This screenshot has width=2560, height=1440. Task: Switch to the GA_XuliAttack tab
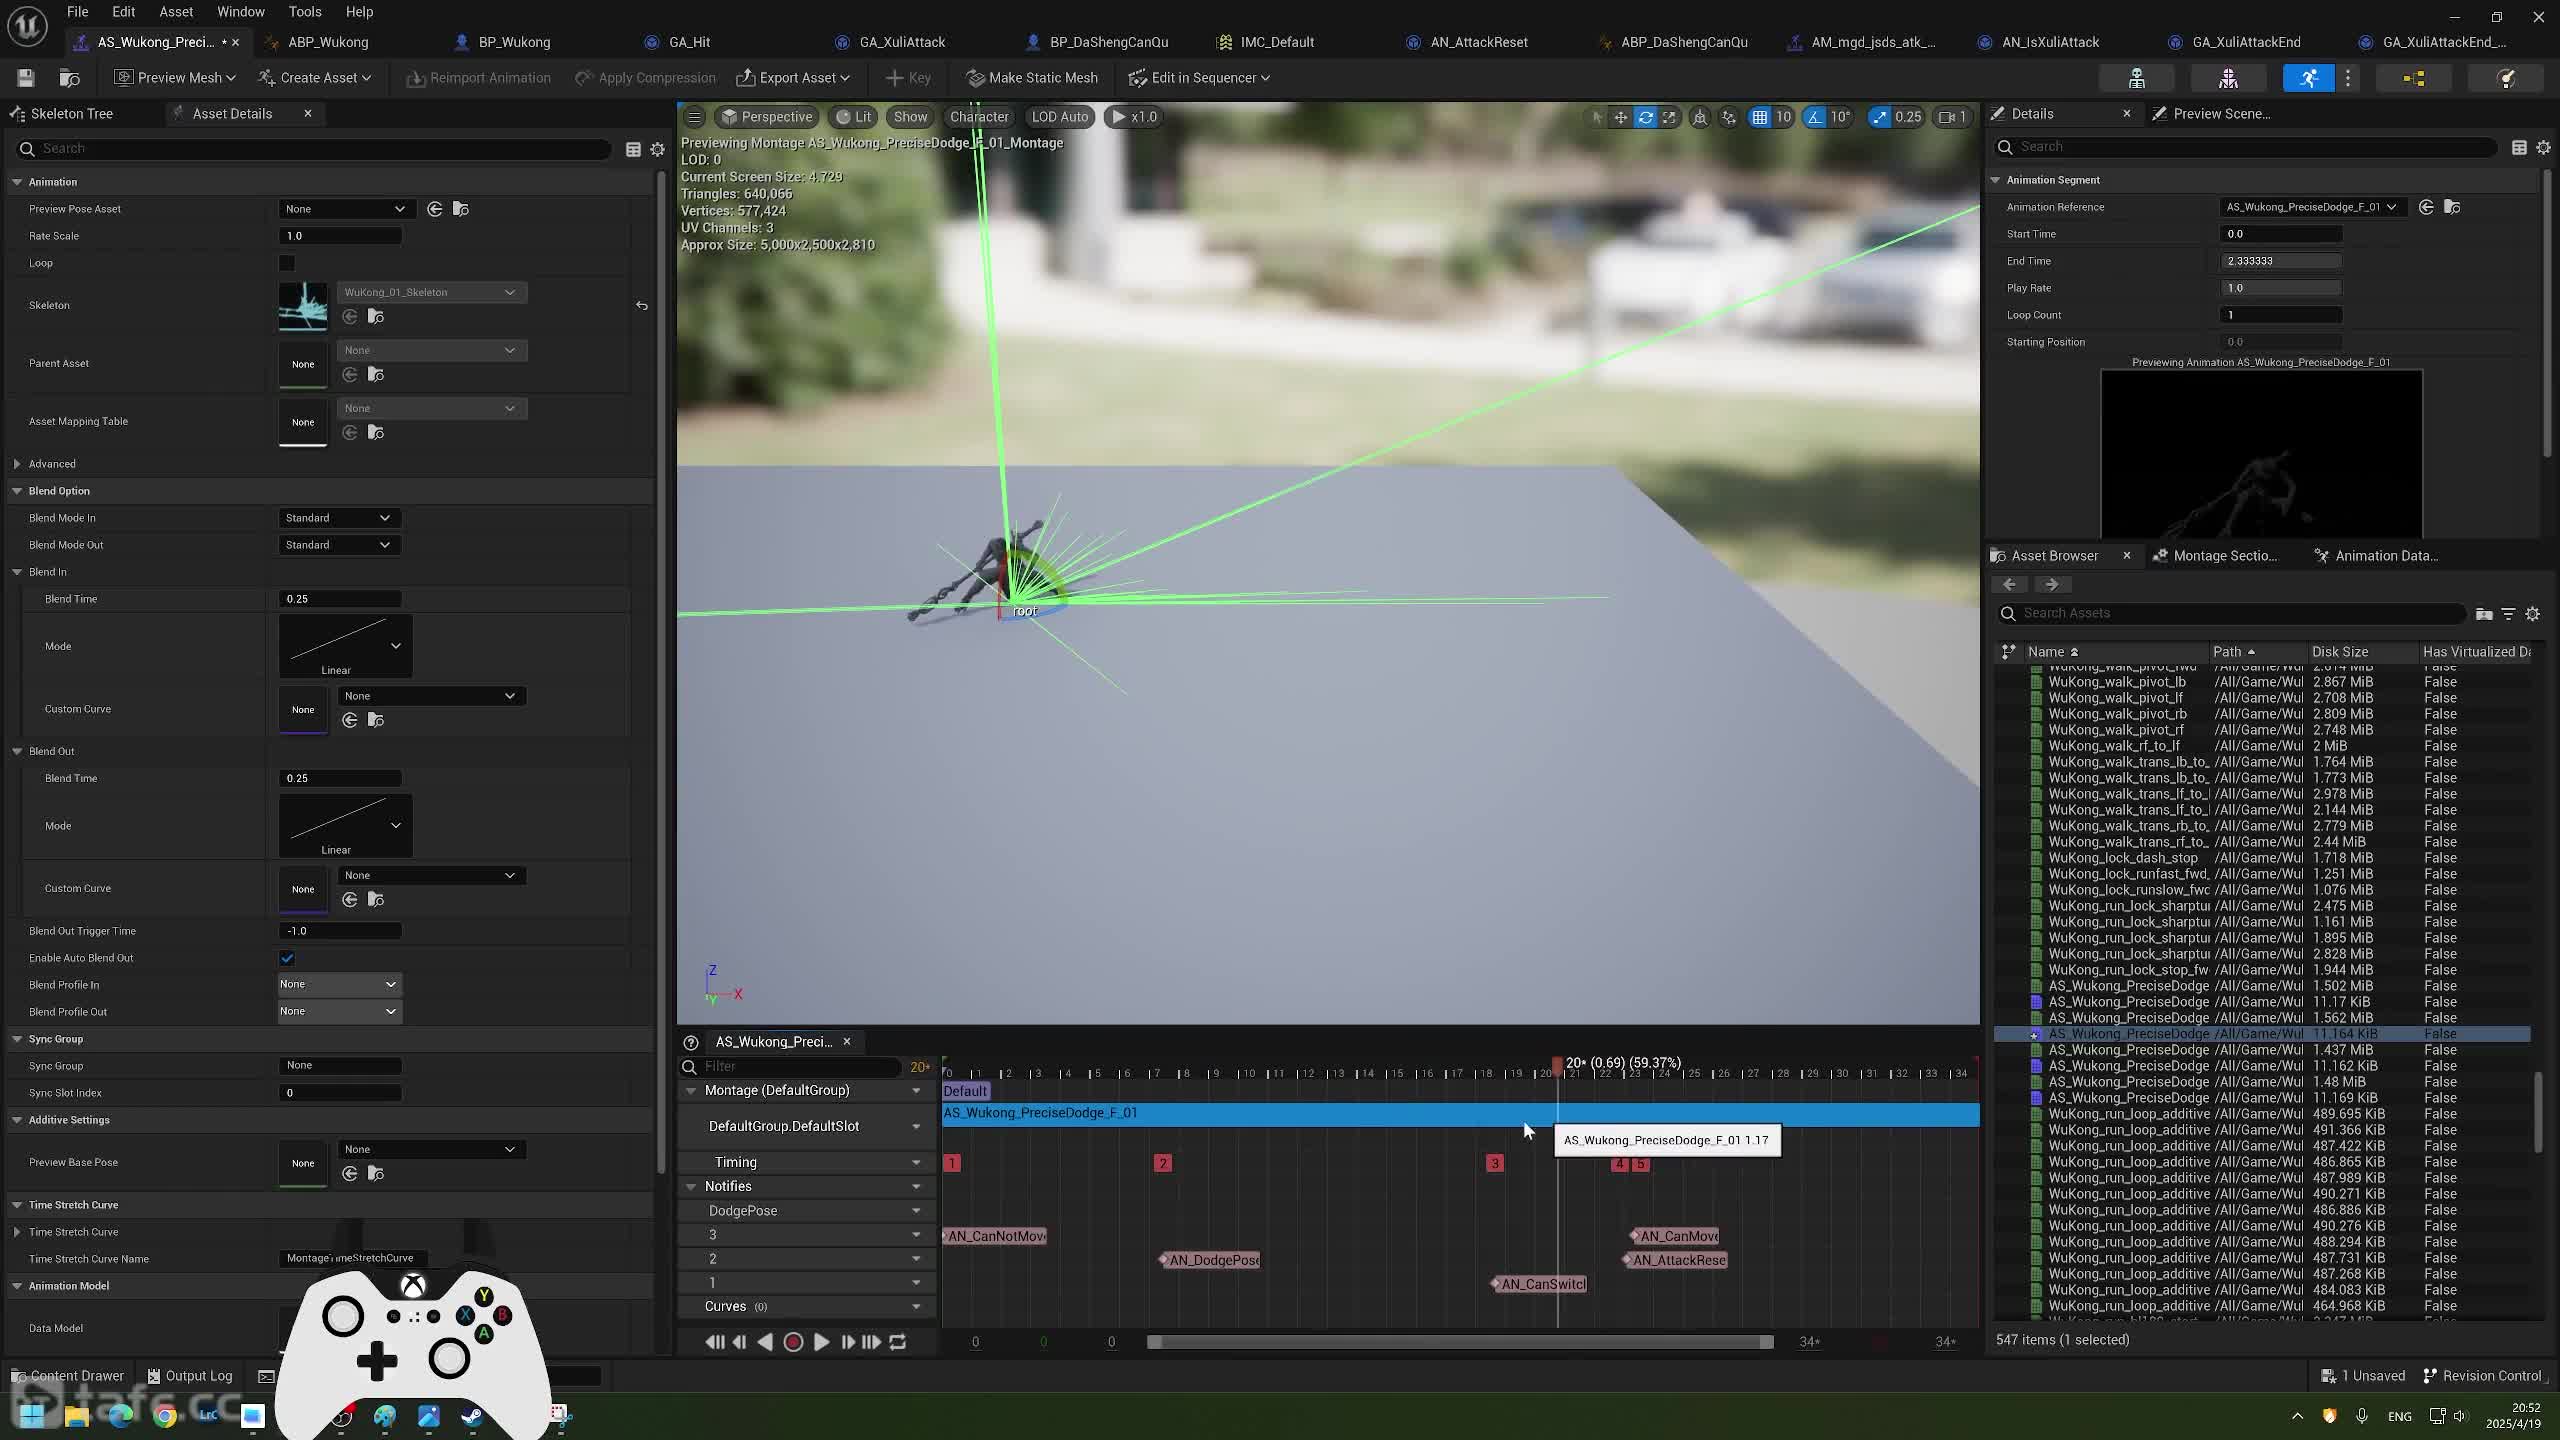click(902, 42)
